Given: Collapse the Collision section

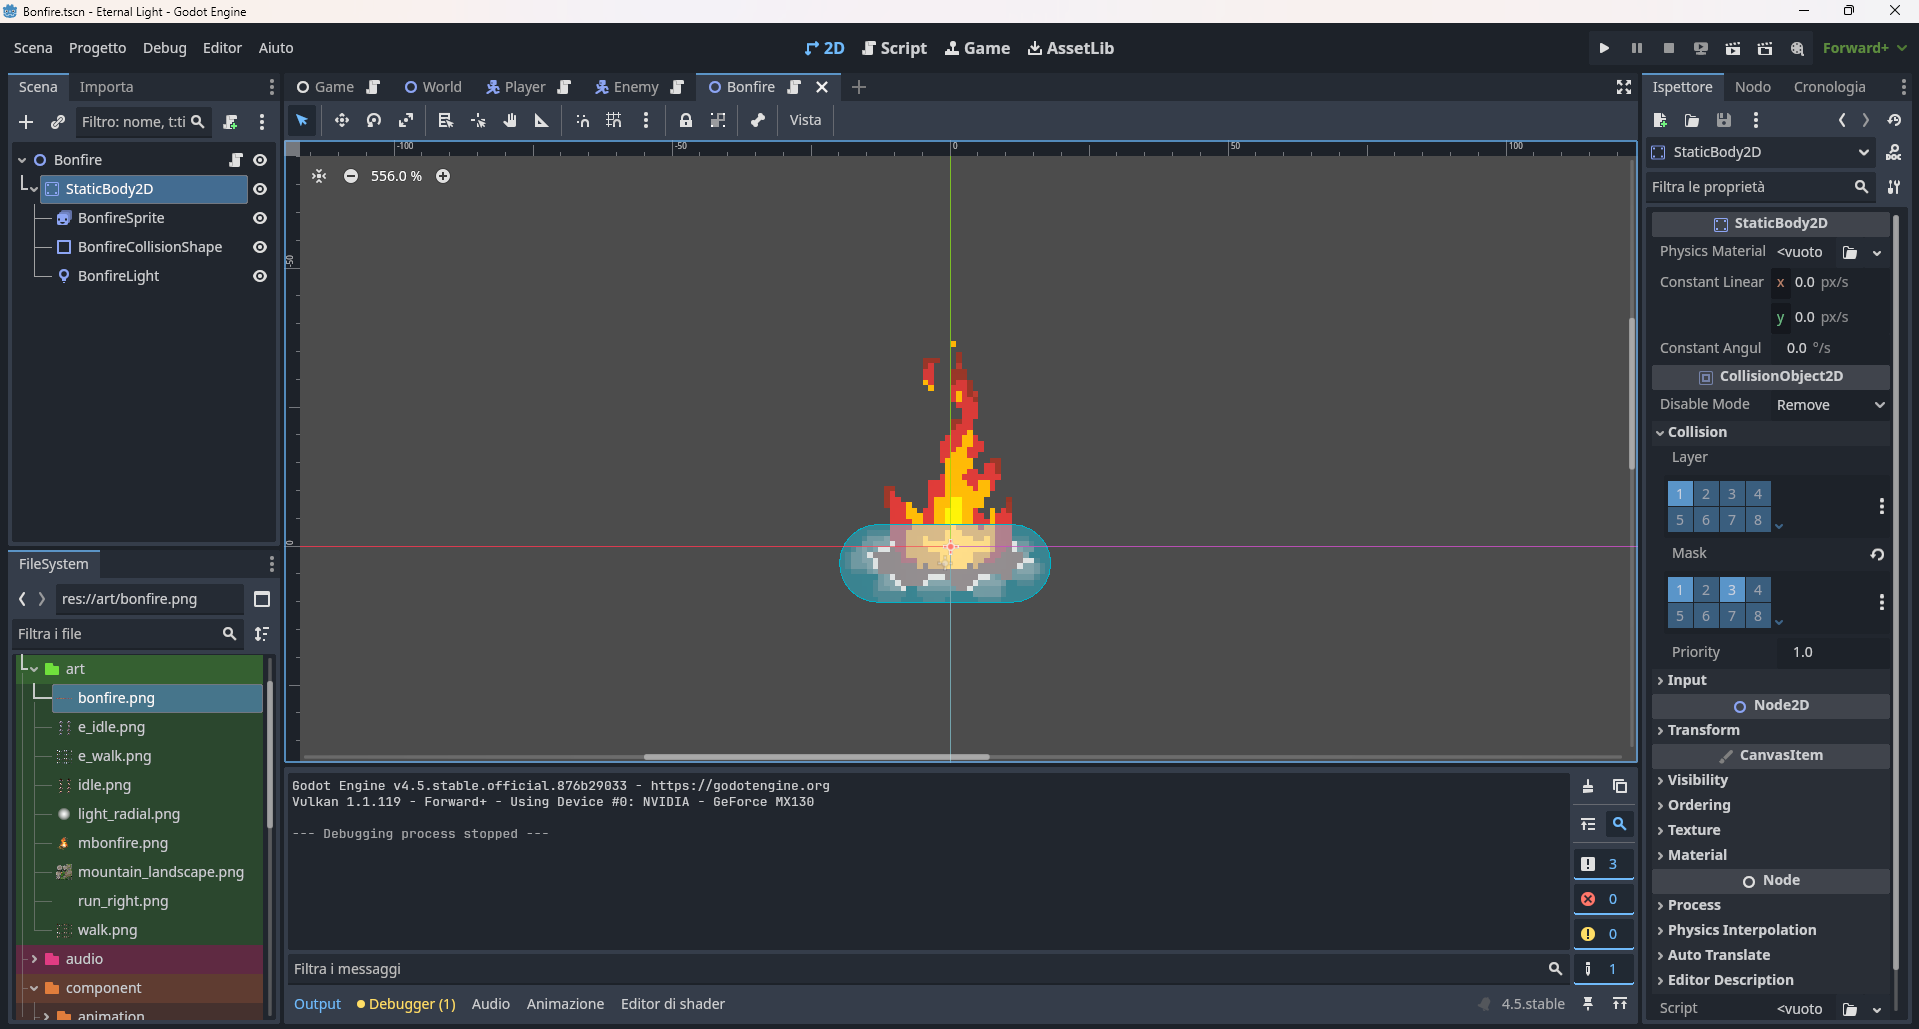Looking at the screenshot, I should point(1770,432).
